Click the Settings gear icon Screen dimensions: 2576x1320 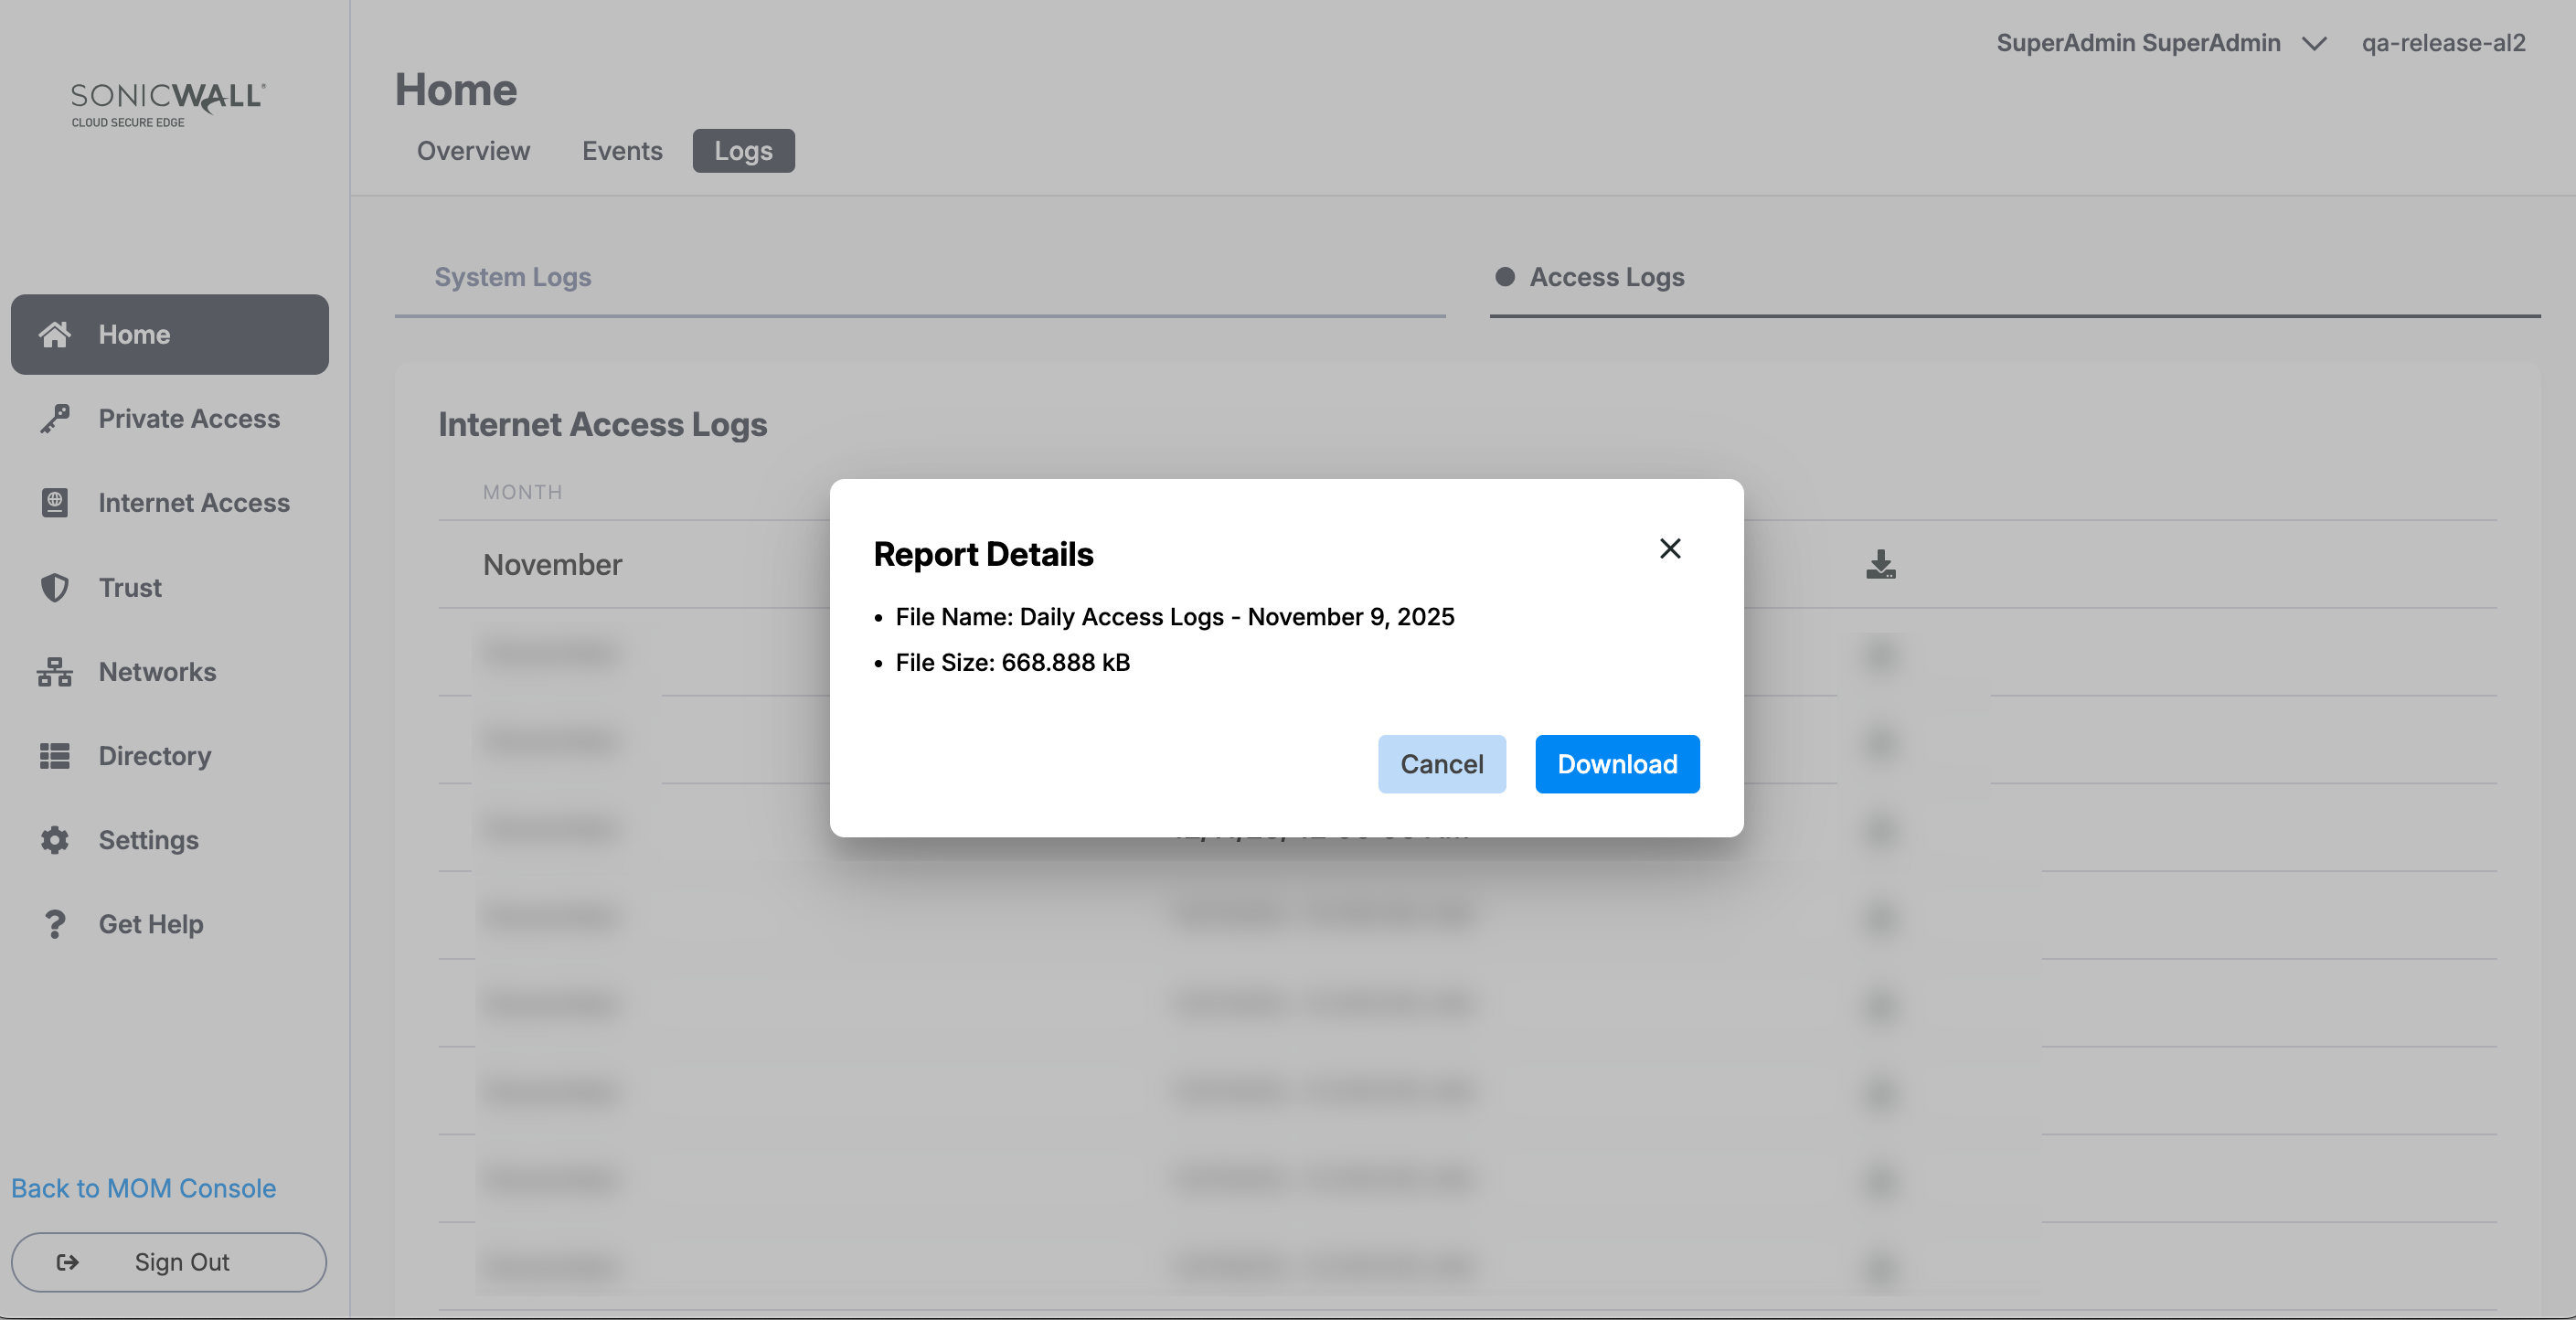click(55, 840)
